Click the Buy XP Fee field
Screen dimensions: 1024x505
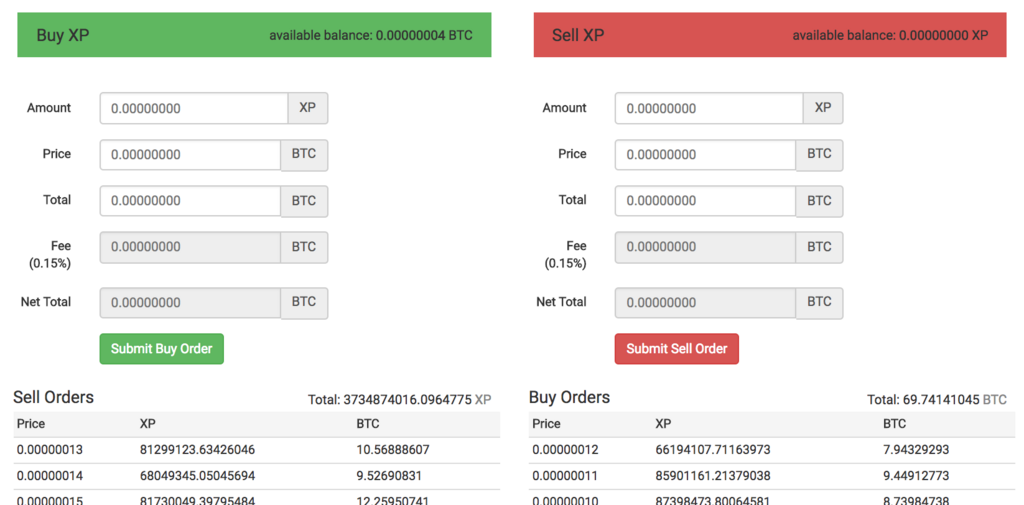[x=190, y=247]
